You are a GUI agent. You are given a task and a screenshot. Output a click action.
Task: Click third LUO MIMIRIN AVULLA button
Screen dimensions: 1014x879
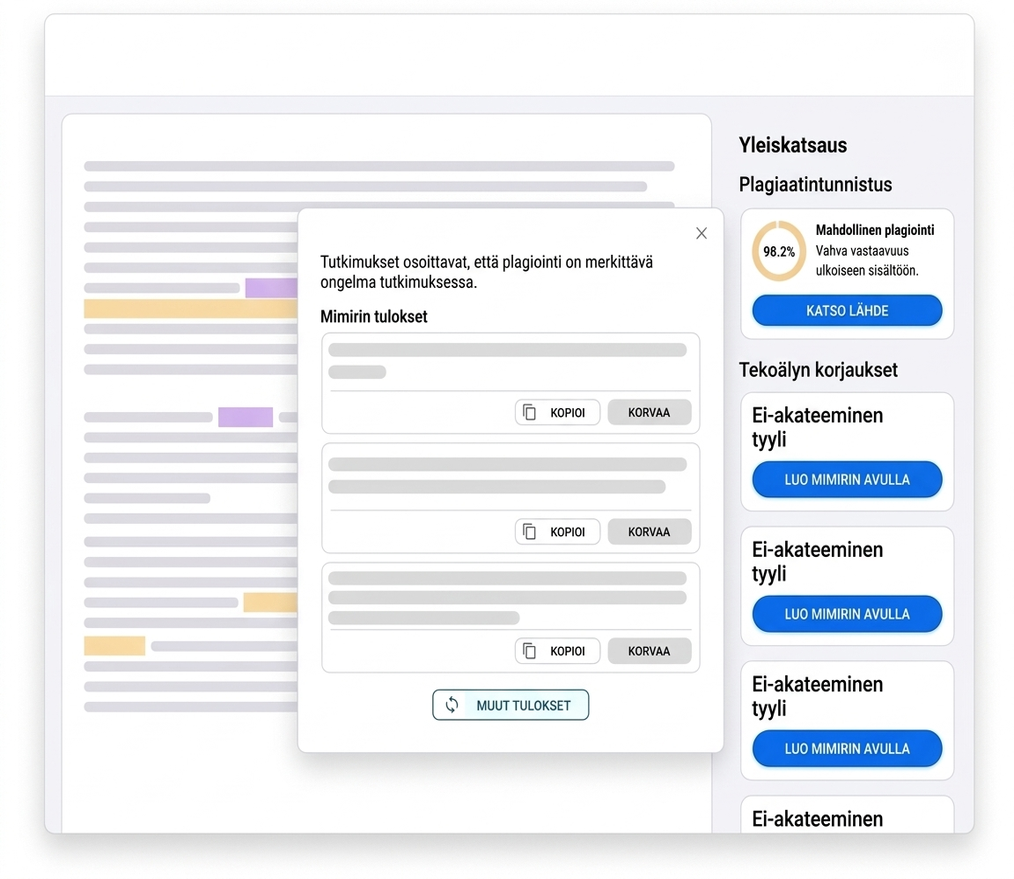[847, 748]
